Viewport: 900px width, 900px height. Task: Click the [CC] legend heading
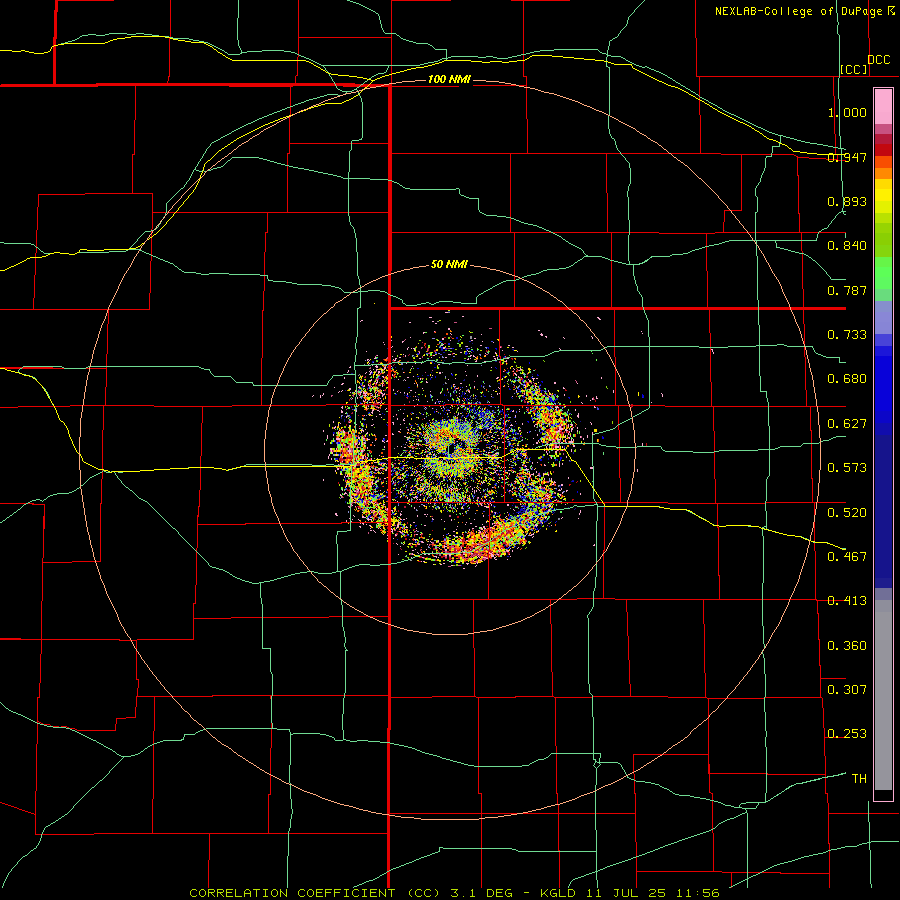[x=853, y=69]
